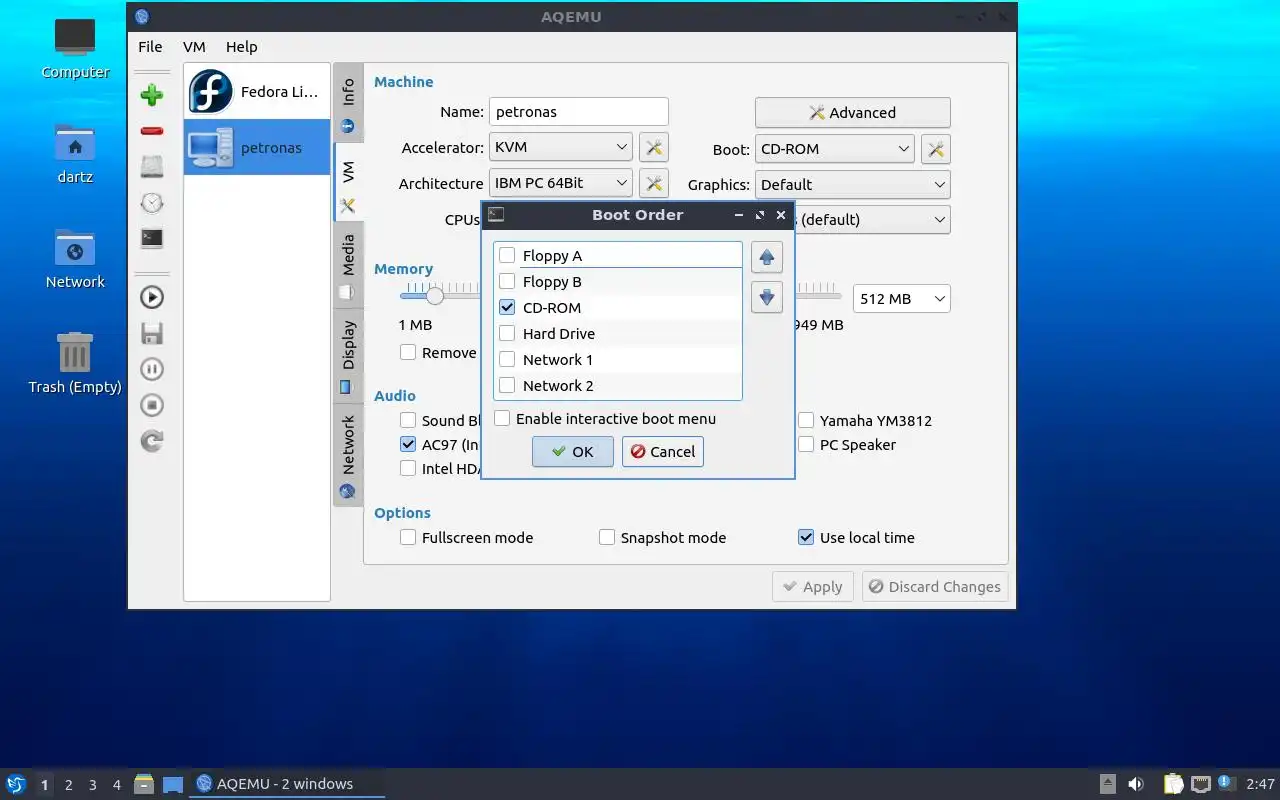Image resolution: width=1280 pixels, height=800 pixels.
Task: Switch to the Media tab
Action: (348, 265)
